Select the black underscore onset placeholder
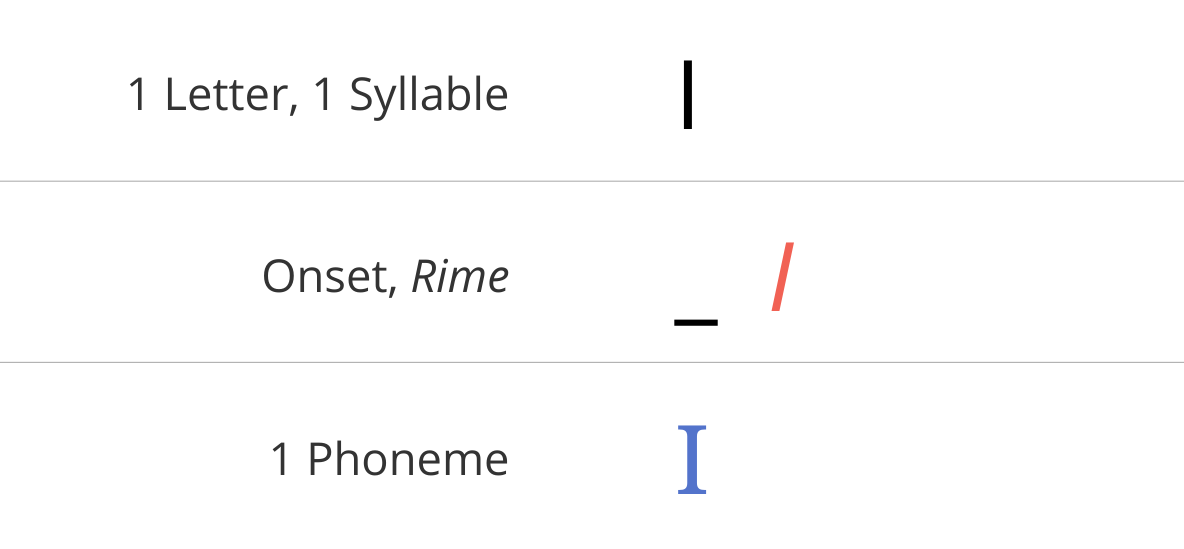Viewport: 1184px width, 549px height. (696, 322)
